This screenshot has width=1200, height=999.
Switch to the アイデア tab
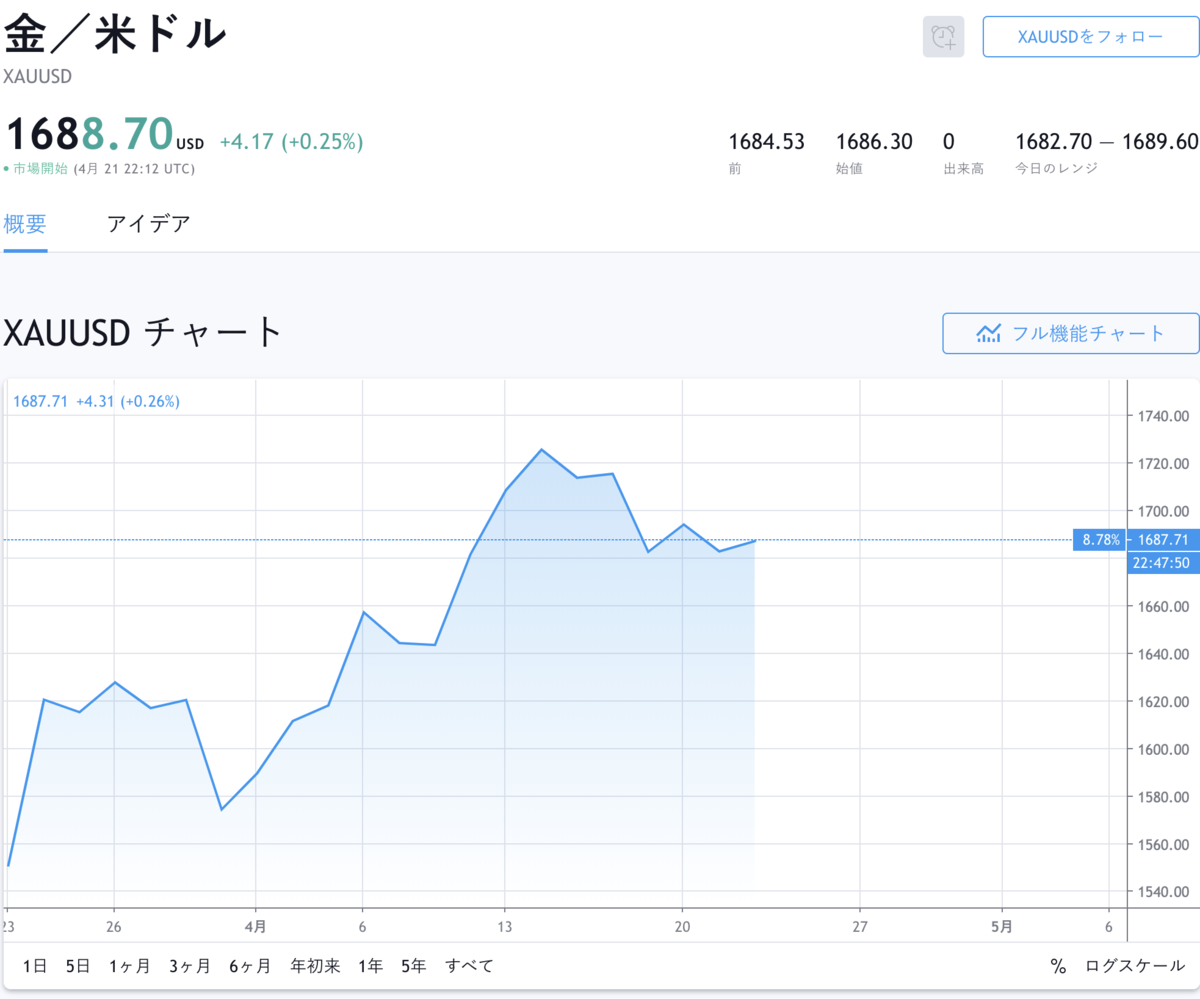coord(148,224)
